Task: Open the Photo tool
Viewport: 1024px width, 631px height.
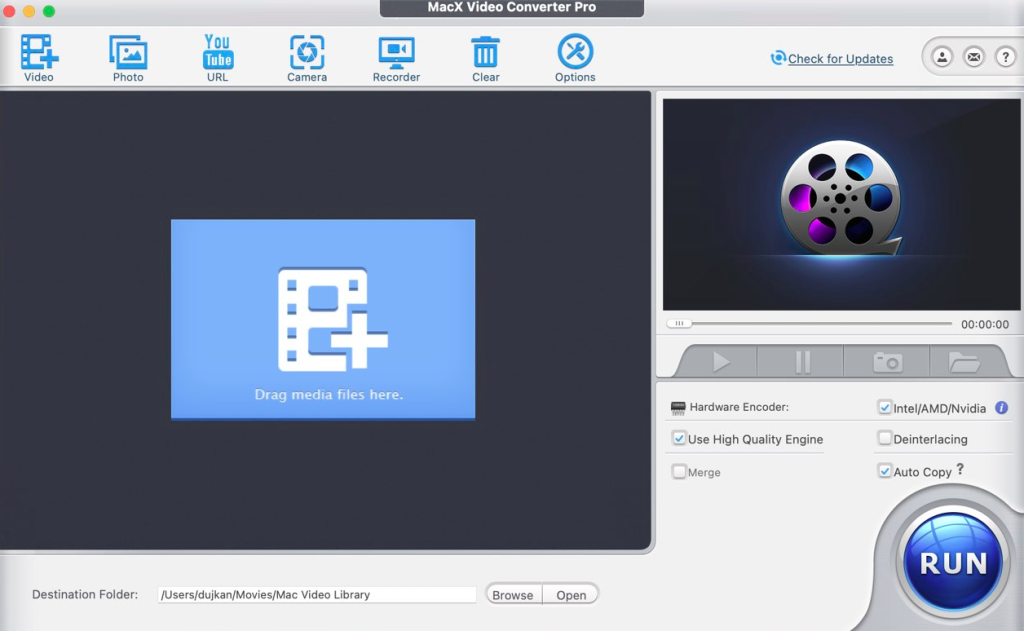Action: tap(127, 48)
